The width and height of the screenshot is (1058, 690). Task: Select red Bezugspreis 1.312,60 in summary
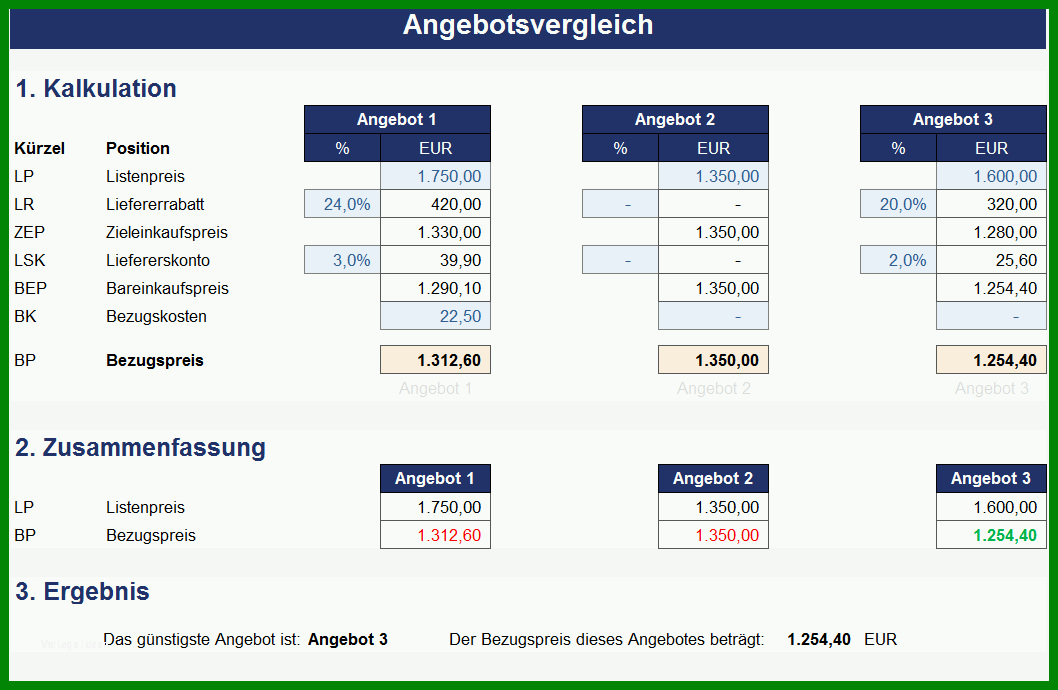tap(435, 535)
